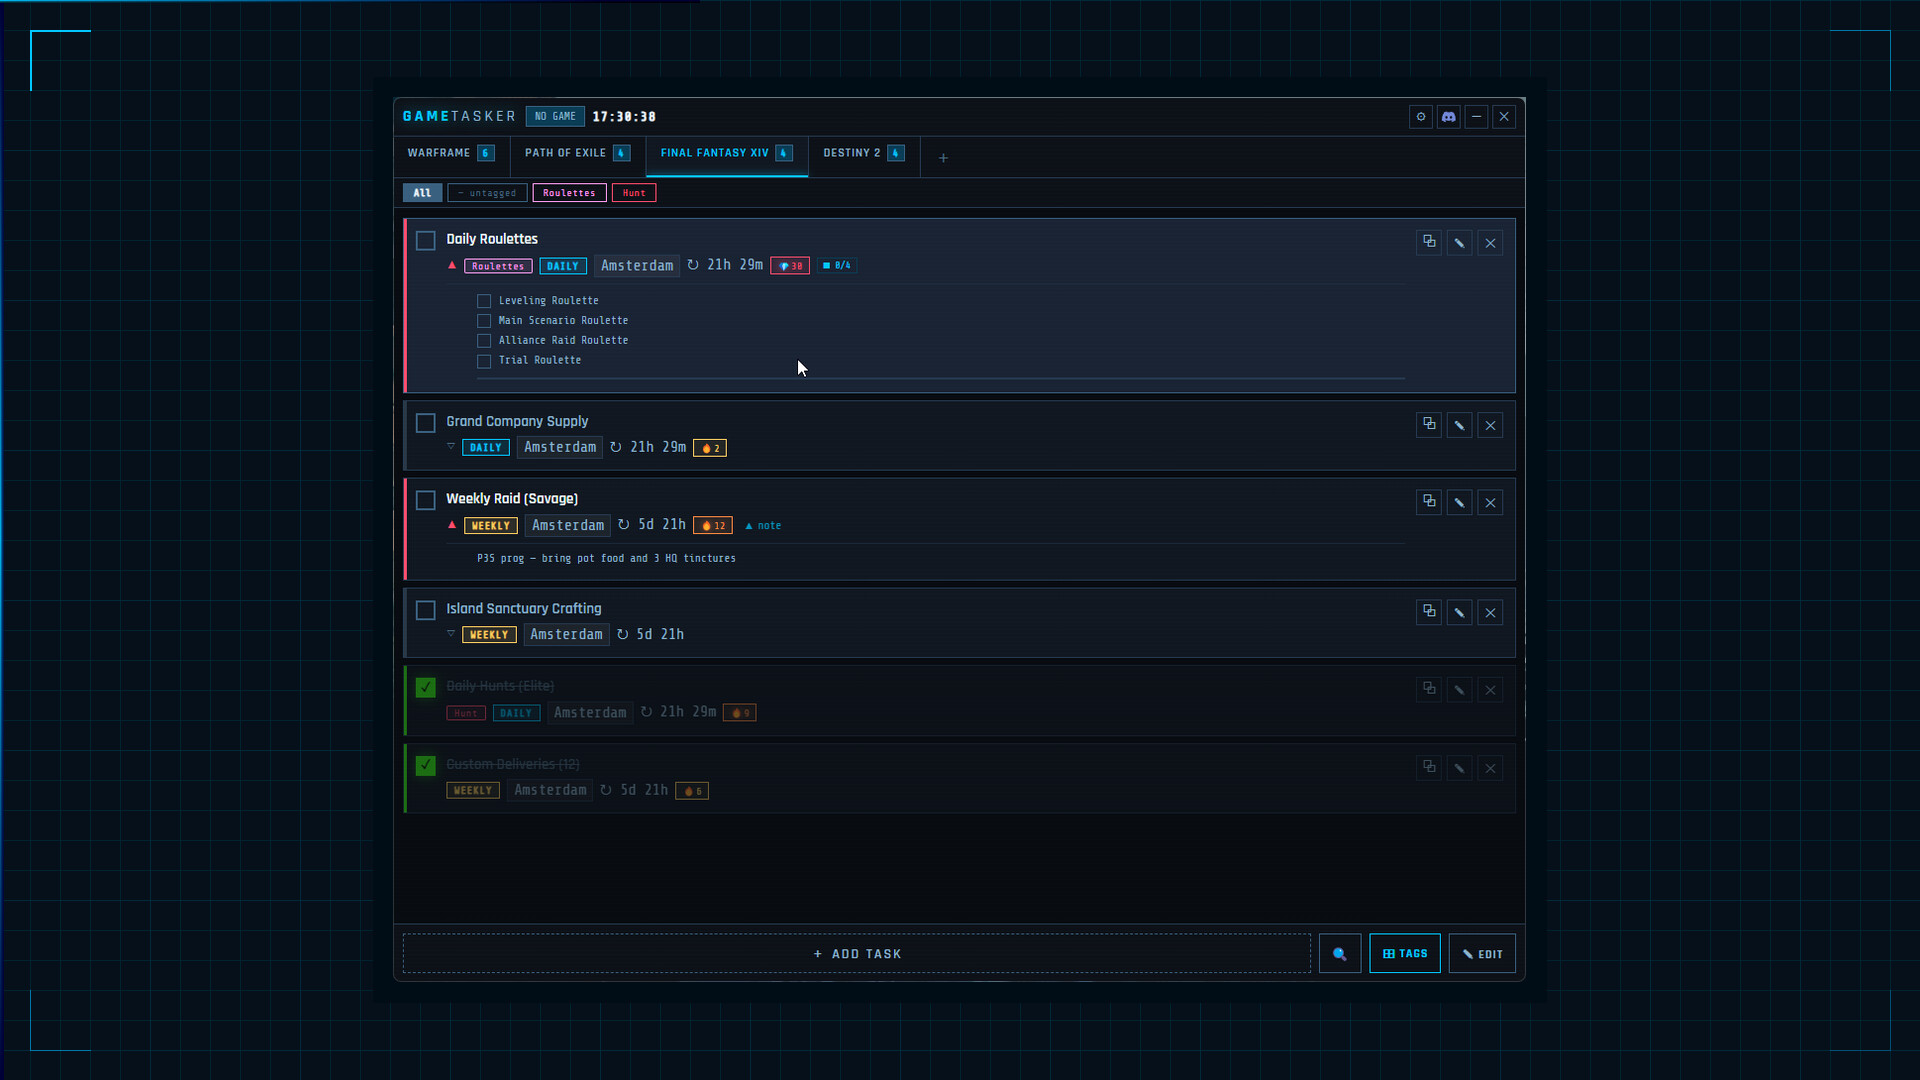Duplicate the Weekly Raid (Savage) task

pos(1429,502)
